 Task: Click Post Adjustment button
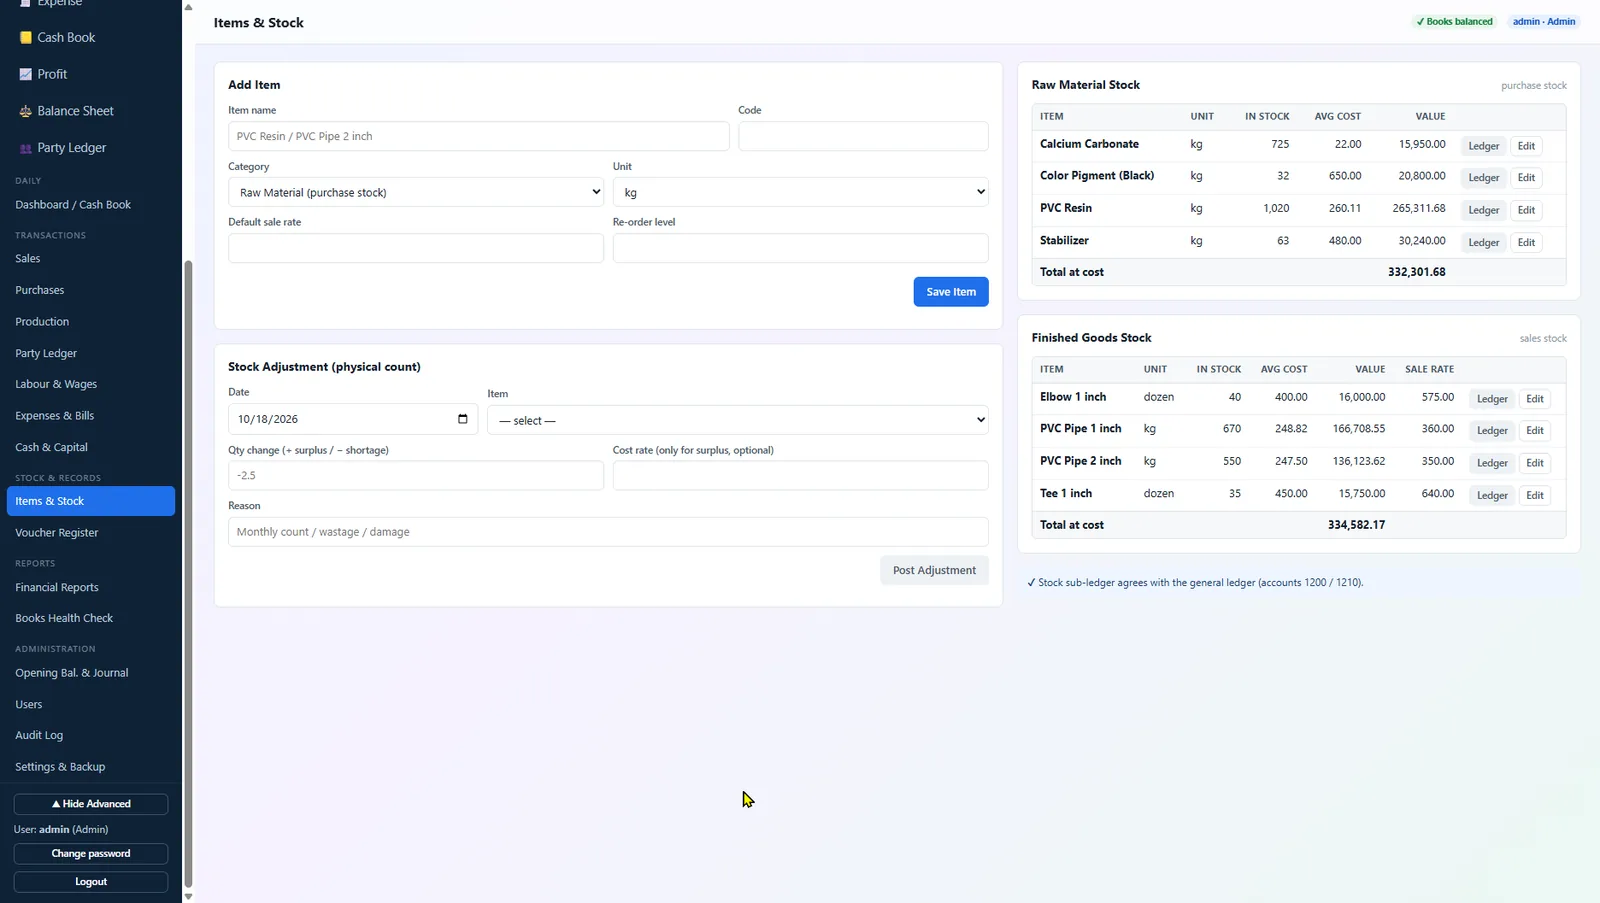coord(934,570)
